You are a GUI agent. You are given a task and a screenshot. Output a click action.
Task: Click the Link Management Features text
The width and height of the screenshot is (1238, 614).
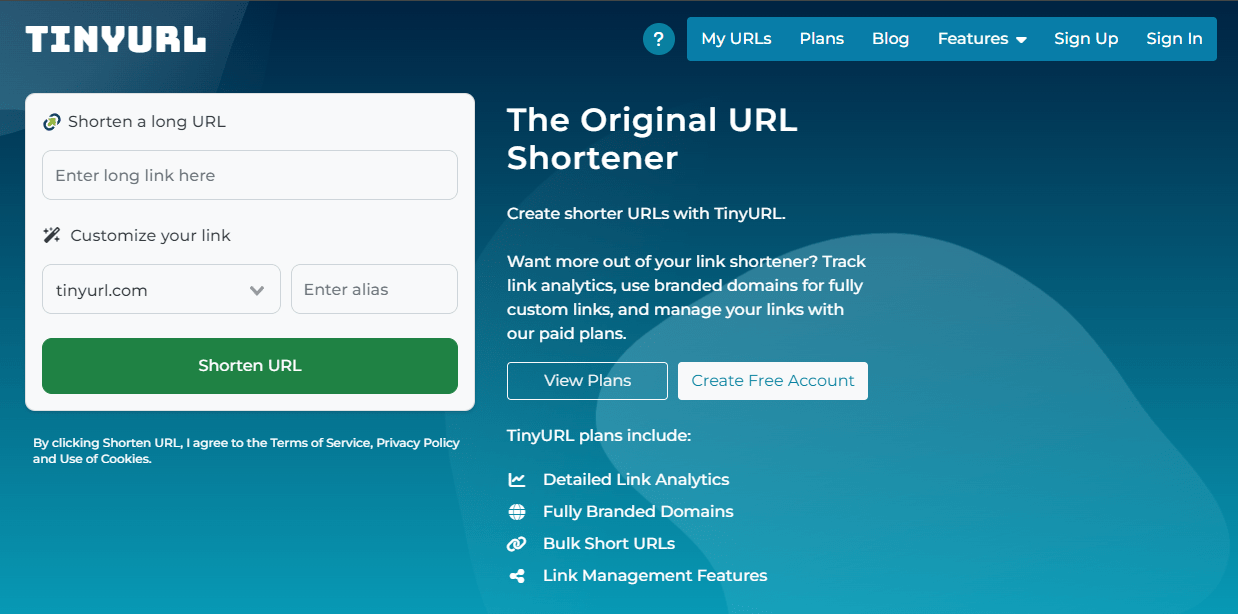pyautogui.click(x=655, y=576)
